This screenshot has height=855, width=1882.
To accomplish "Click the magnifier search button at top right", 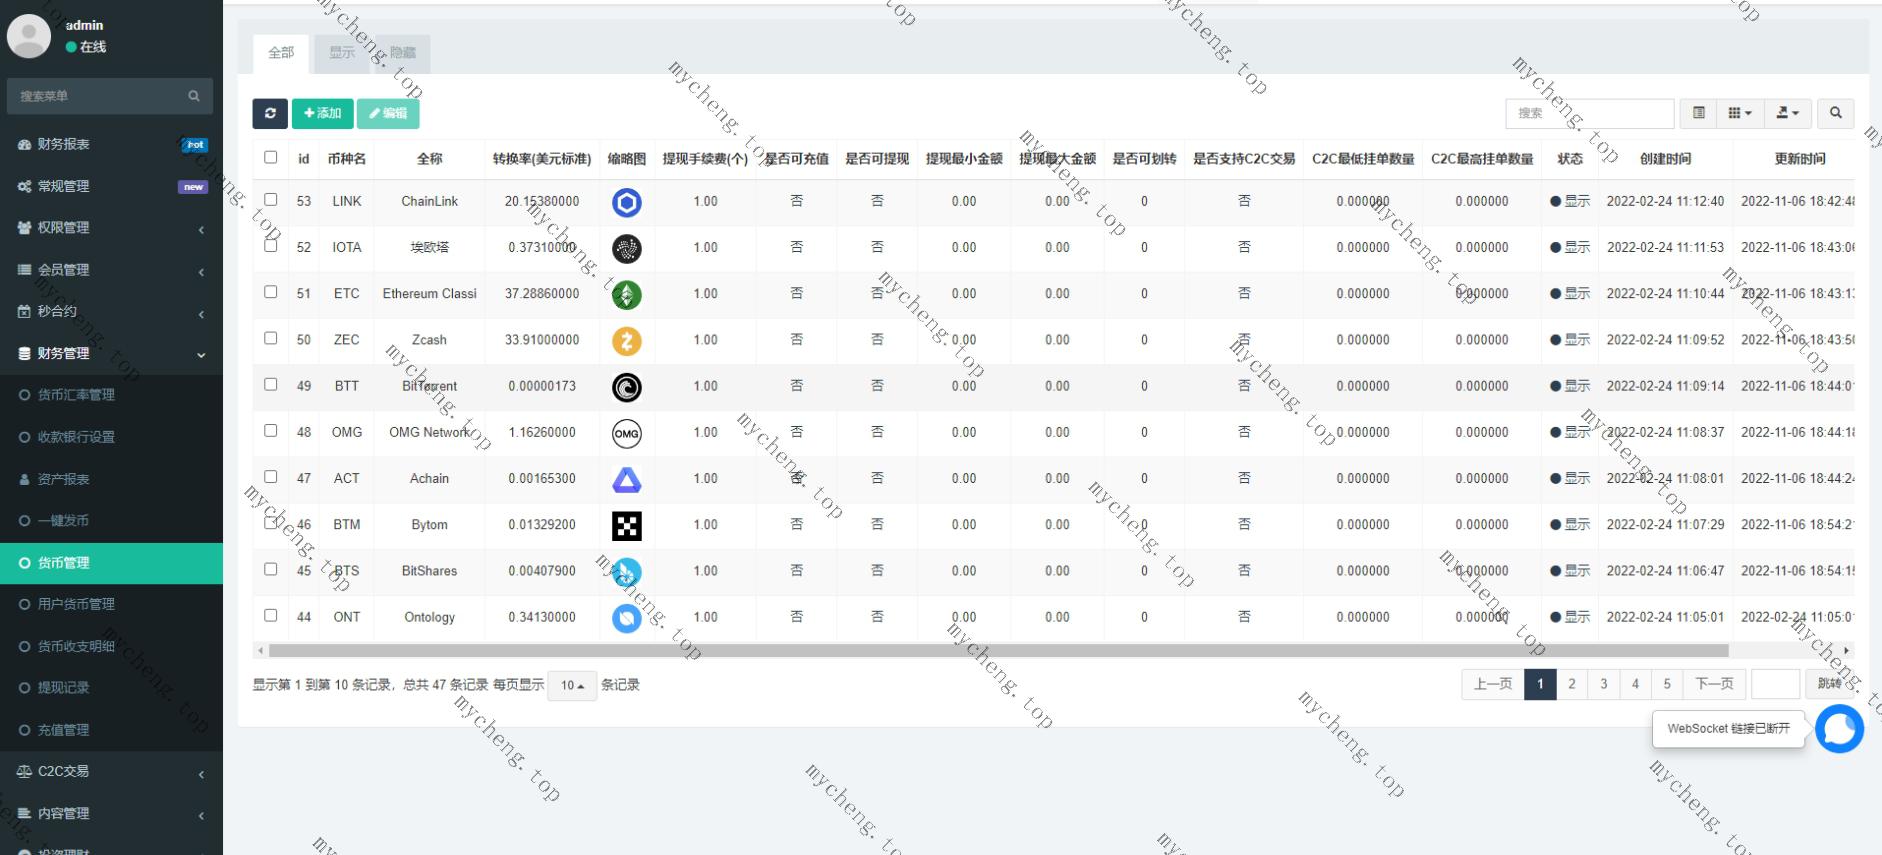I will 1835,113.
